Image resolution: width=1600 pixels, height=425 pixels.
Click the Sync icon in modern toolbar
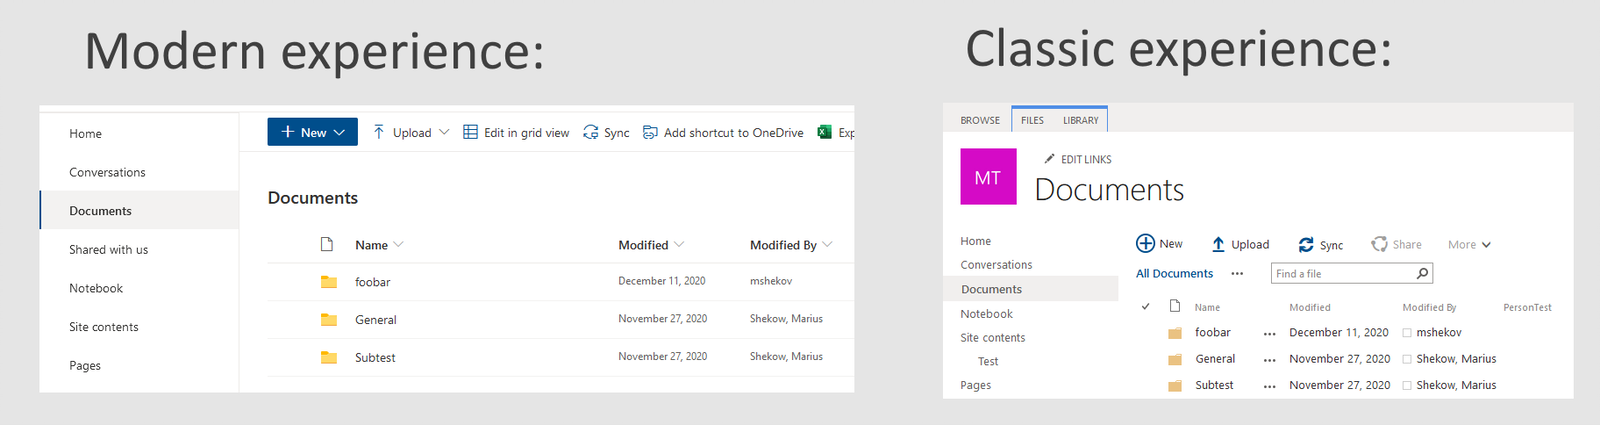pos(591,132)
